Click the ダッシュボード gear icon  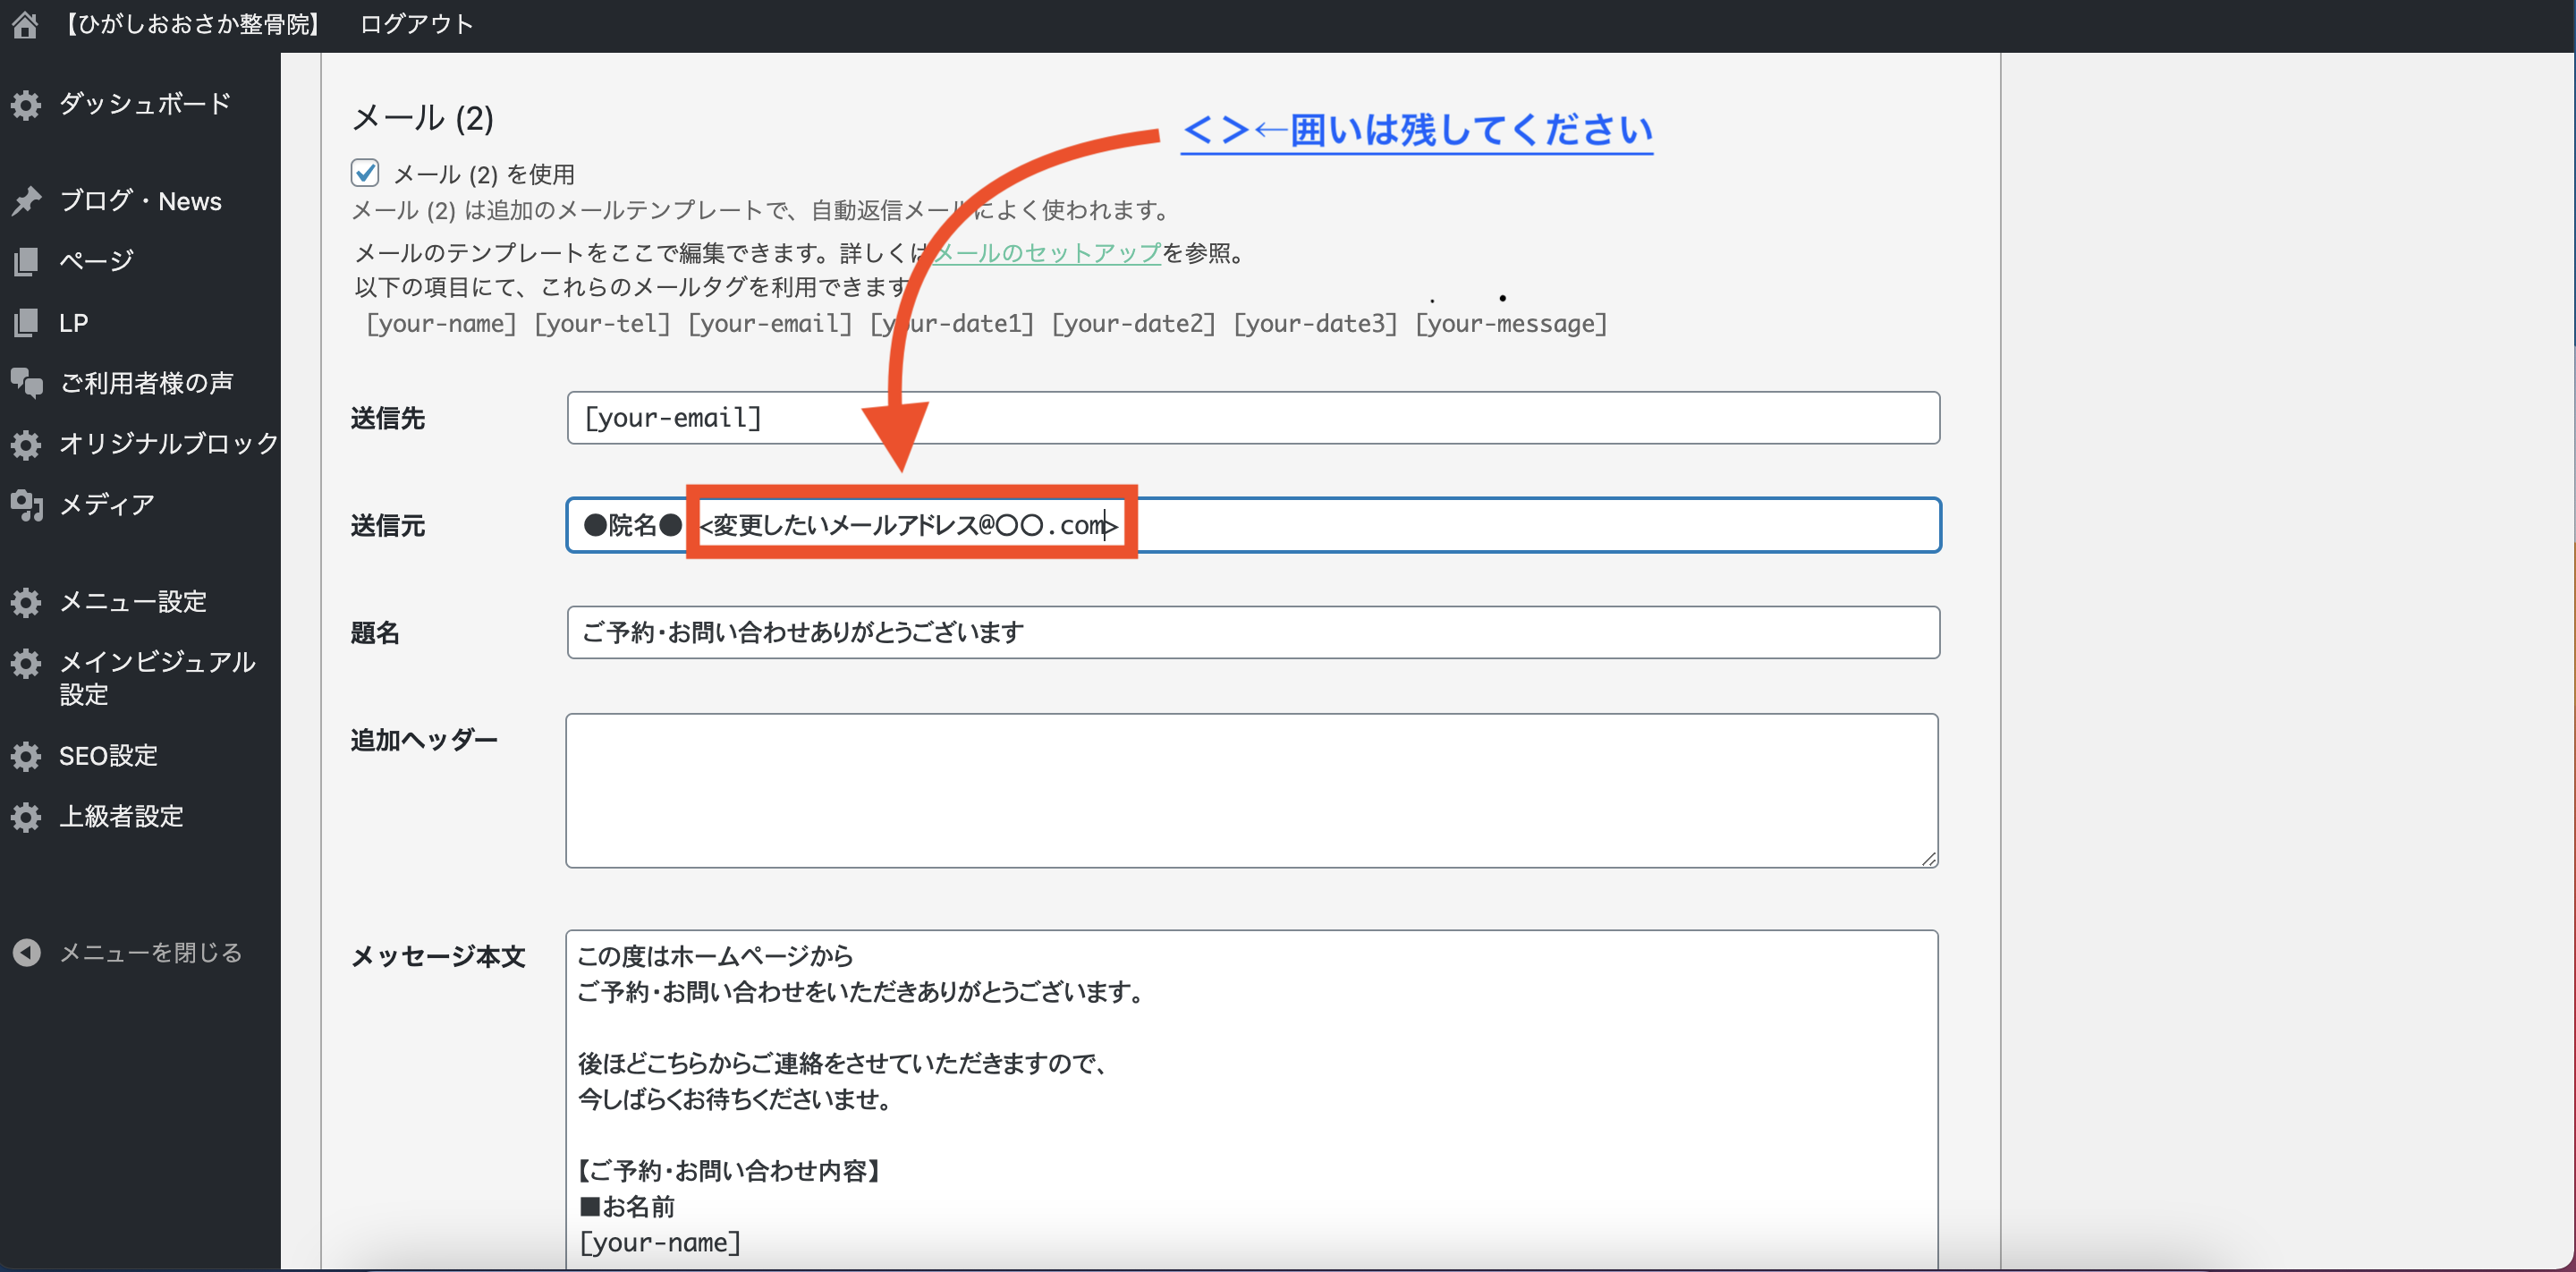(26, 105)
